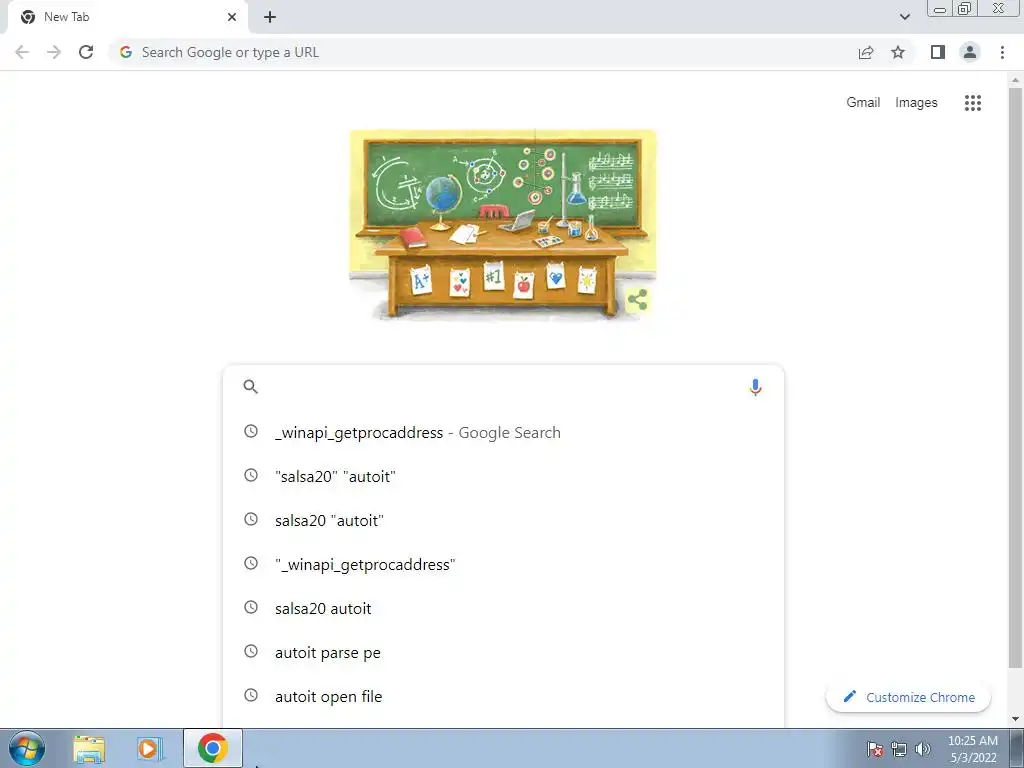
Task: Open the network icon in system tray
Action: click(x=899, y=749)
